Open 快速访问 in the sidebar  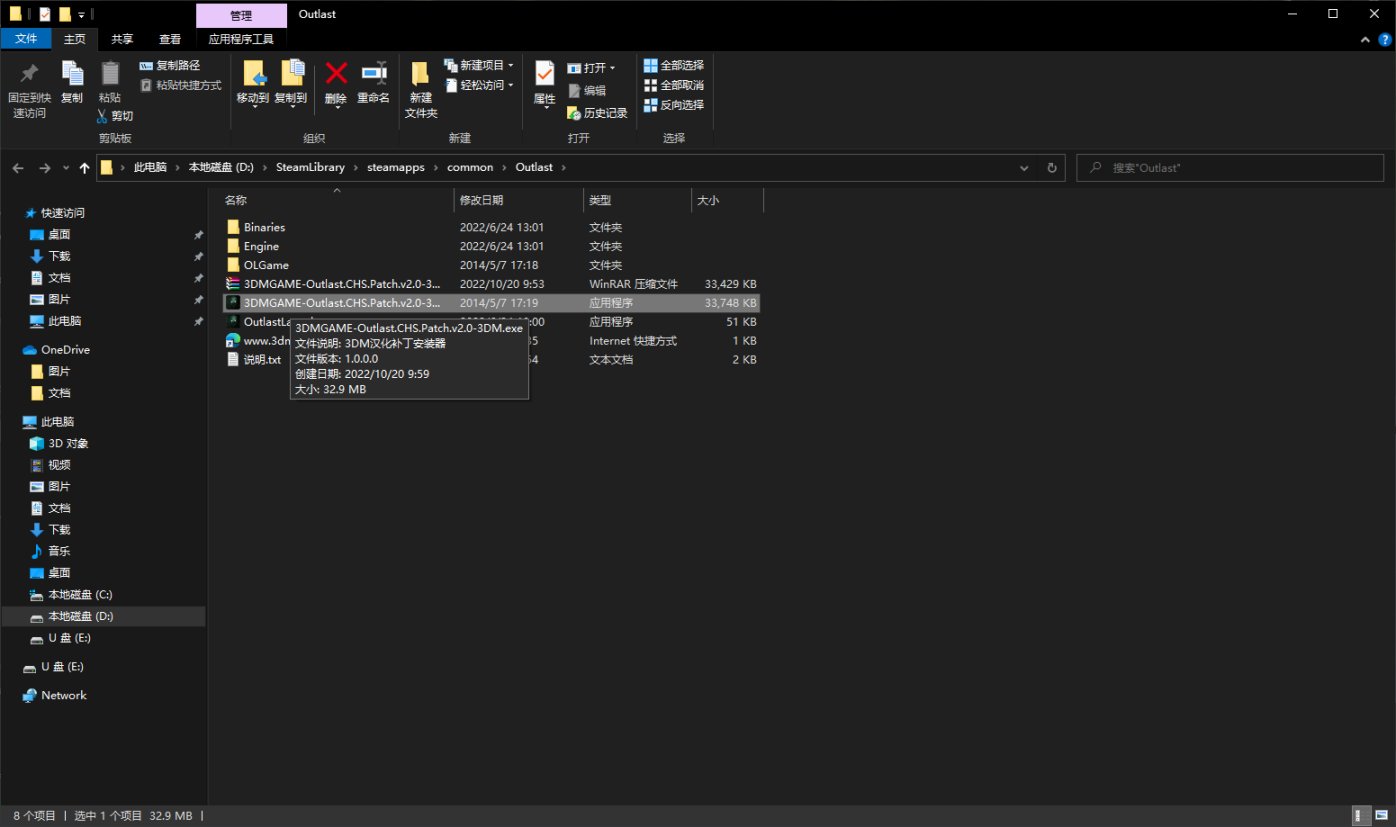(x=62, y=213)
